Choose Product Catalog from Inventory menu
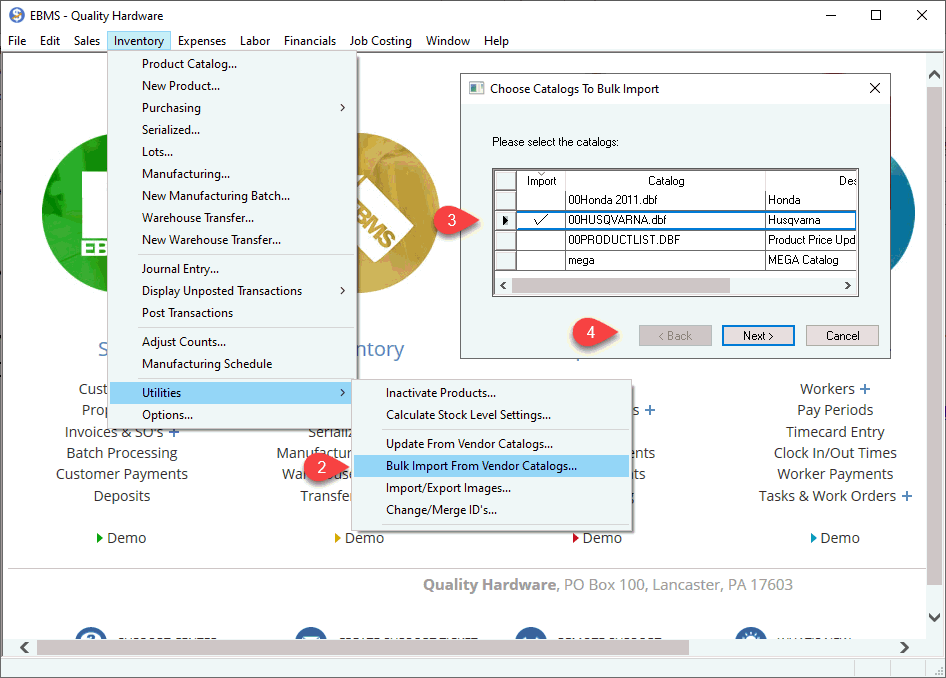 click(x=232, y=64)
